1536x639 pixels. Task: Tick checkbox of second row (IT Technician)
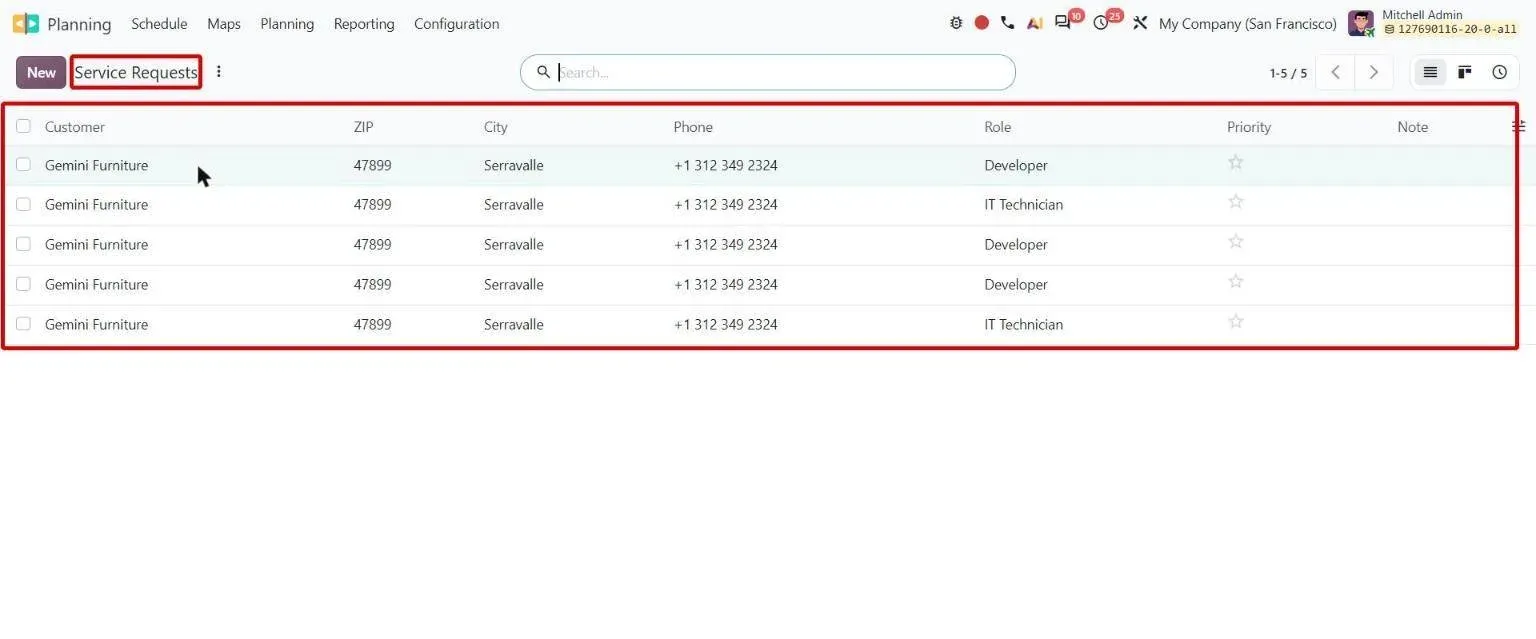[23, 204]
